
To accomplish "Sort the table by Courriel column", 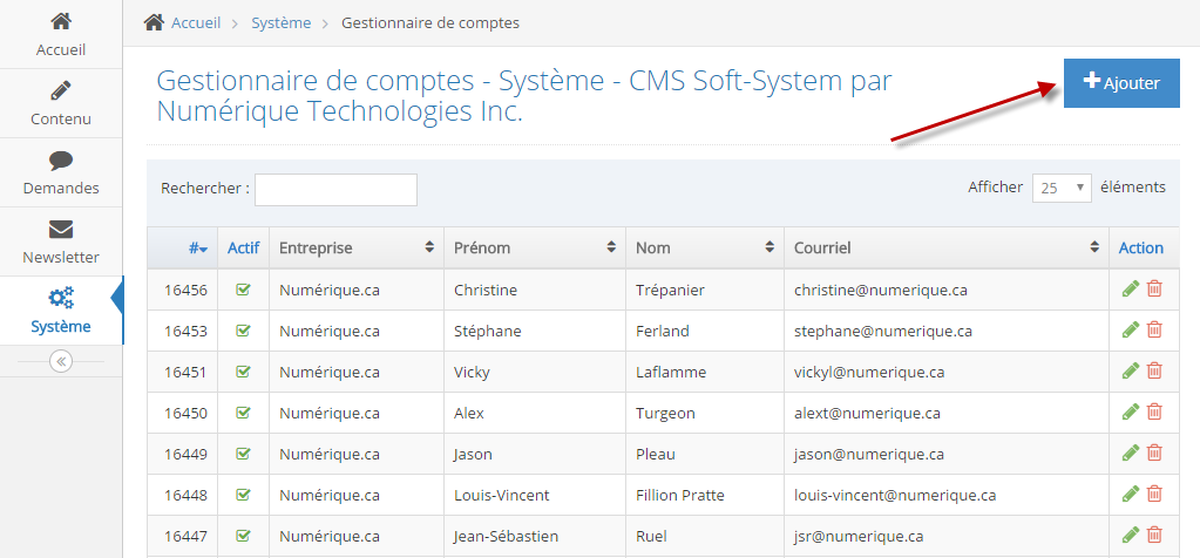I will (x=946, y=248).
